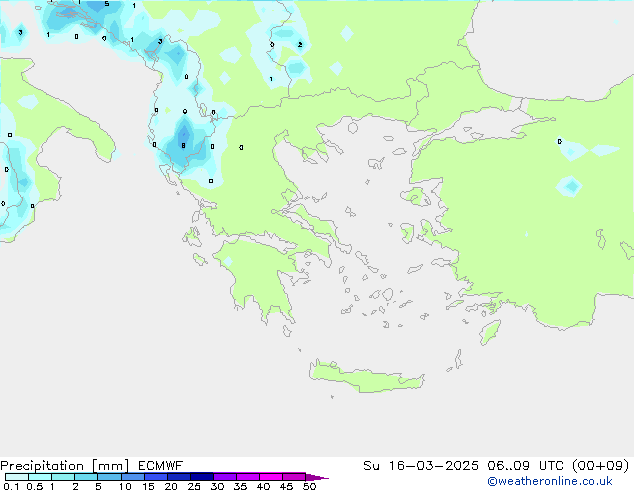This screenshot has height=490, width=634.
Task: Click the '0.1' label on legend scale
Action: point(11,486)
